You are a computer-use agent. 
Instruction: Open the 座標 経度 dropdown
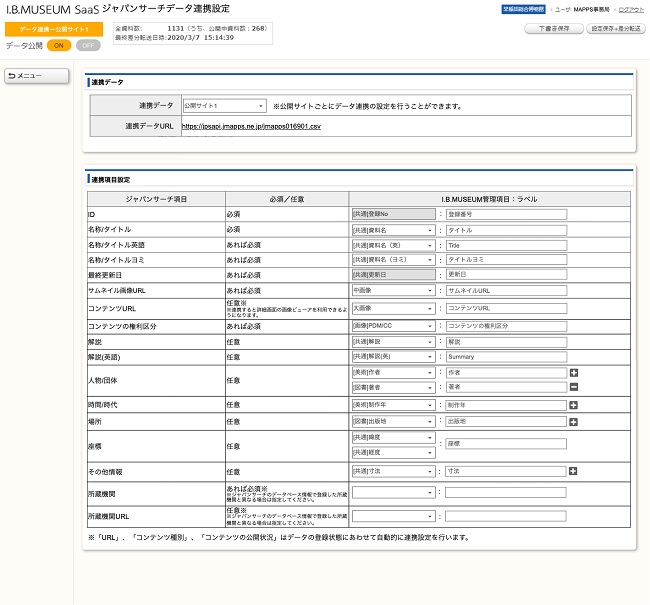(x=393, y=452)
